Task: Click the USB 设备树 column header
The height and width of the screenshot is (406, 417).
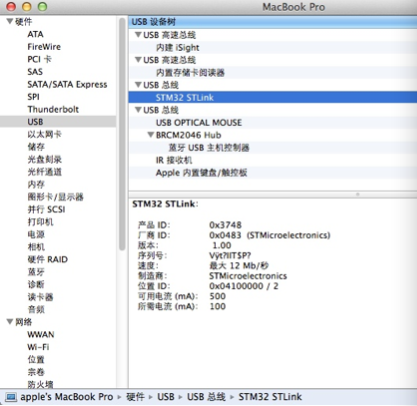Action: 273,22
